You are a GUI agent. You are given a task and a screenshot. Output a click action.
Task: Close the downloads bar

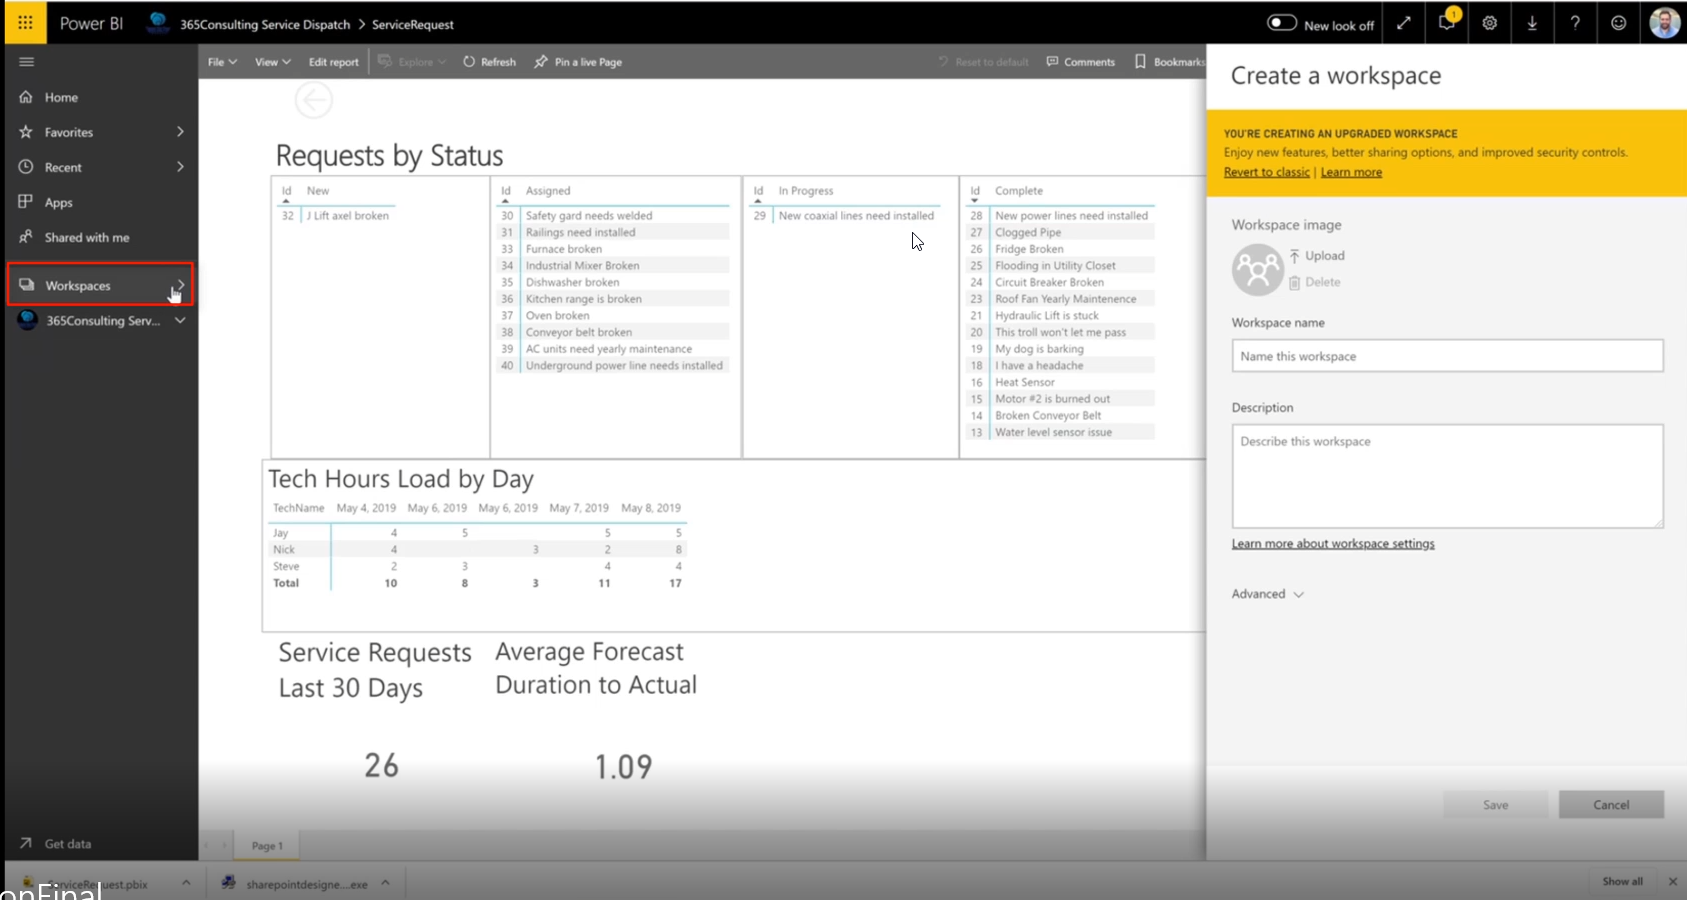click(x=1673, y=881)
